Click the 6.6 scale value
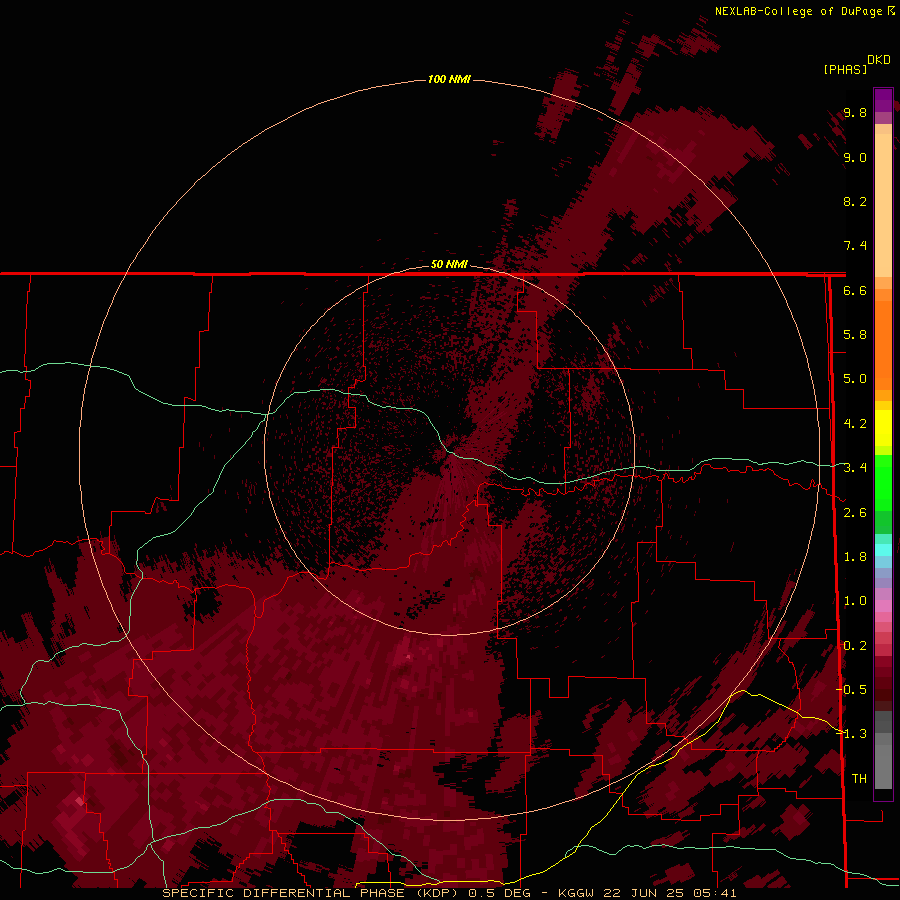900x900 pixels. (x=855, y=290)
